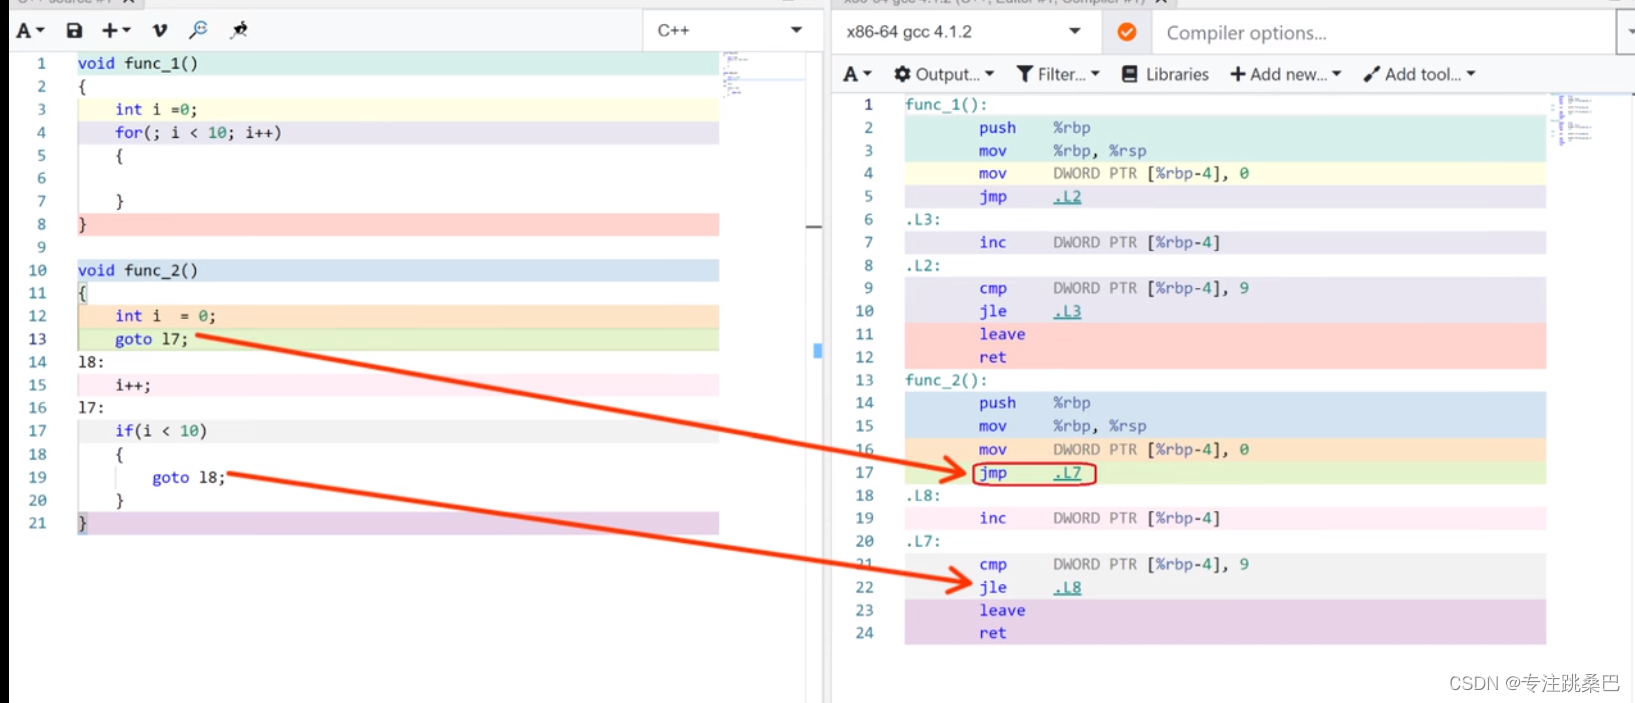Save the source code with floppy icon
The height and width of the screenshot is (703, 1635).
tap(74, 31)
